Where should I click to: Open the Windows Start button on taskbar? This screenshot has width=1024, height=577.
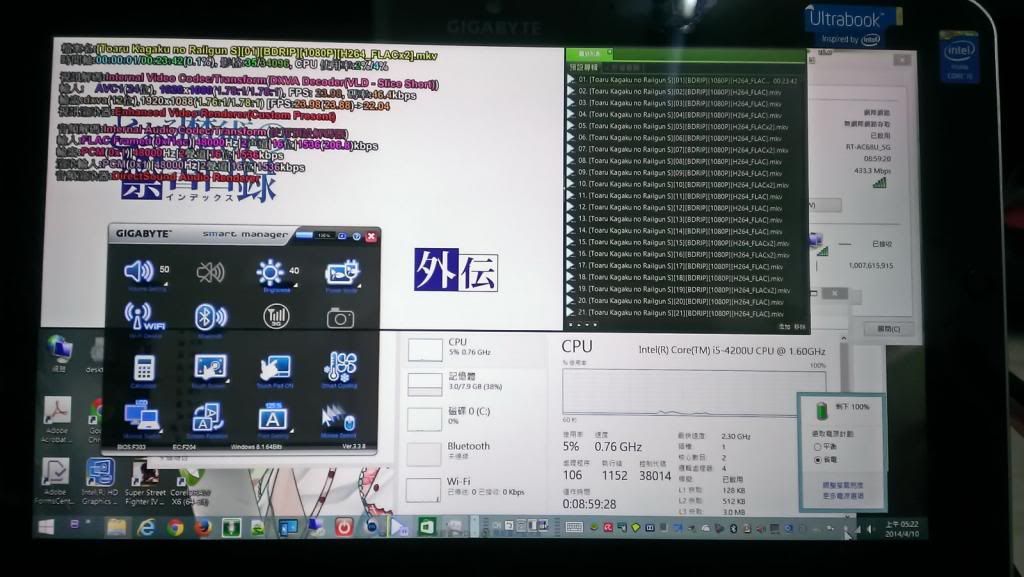pyautogui.click(x=47, y=527)
